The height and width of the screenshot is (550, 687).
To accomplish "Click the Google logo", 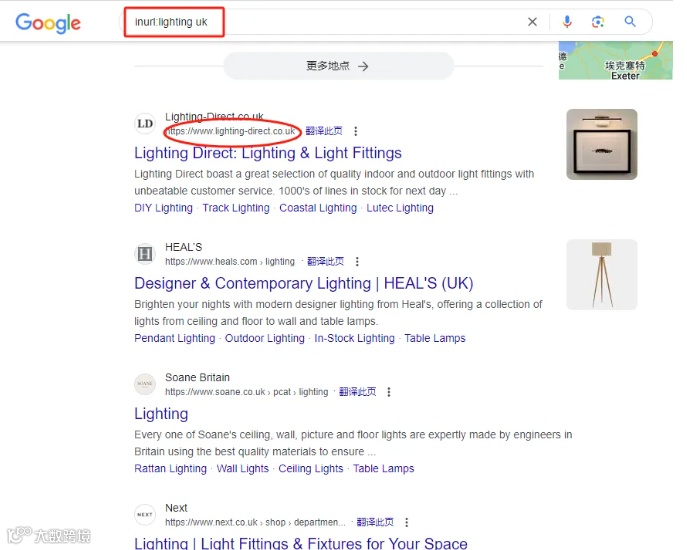I will 48,23.
